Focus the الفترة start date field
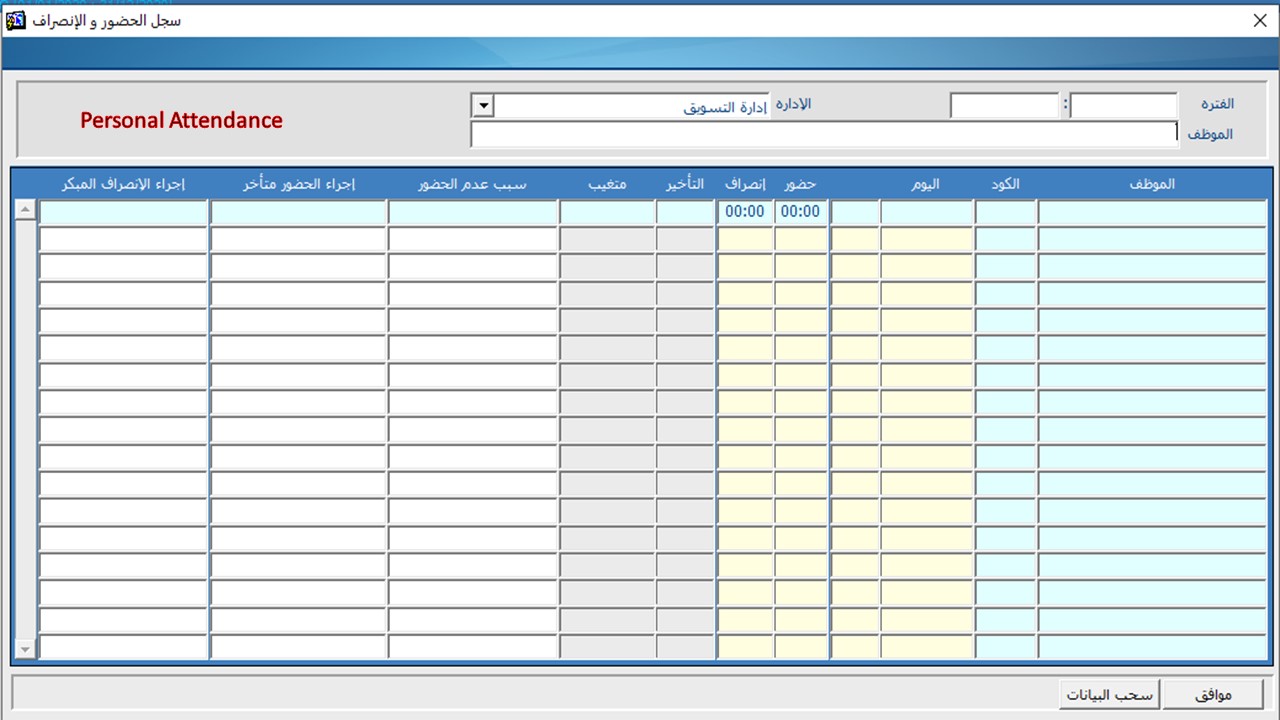The image size is (1280, 720). point(1124,106)
